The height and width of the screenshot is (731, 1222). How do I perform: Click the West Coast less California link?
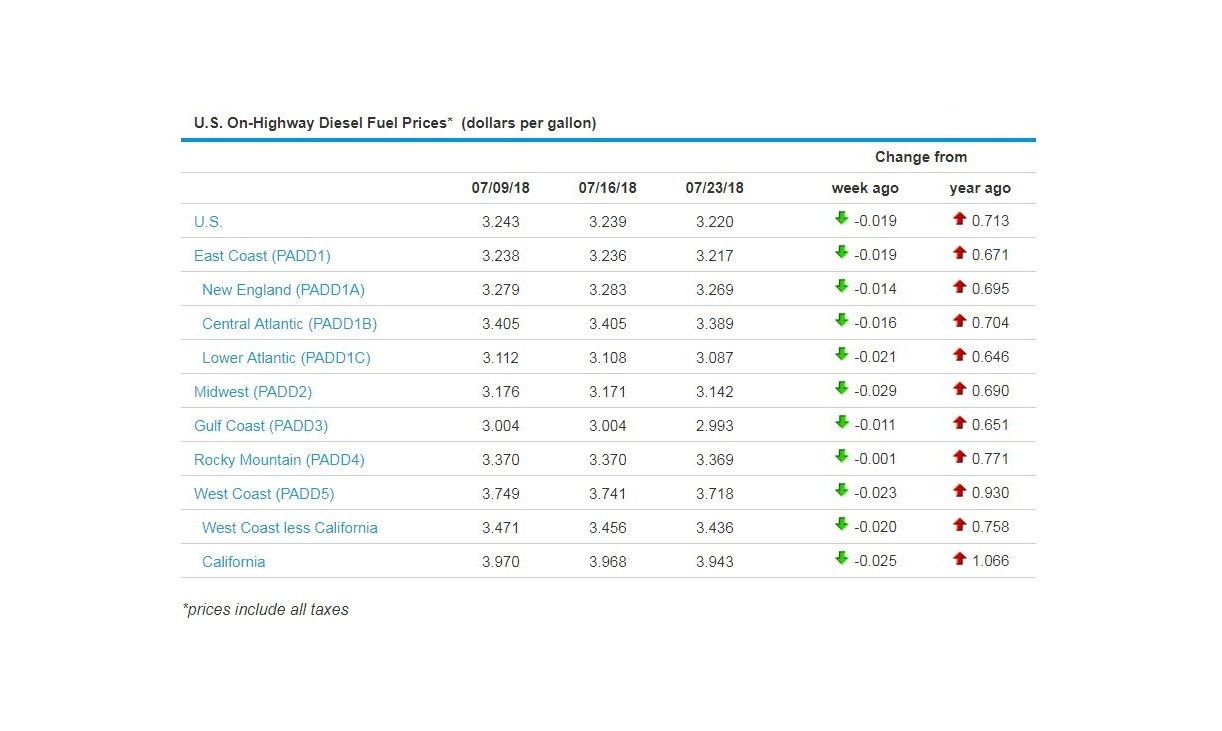coord(289,527)
